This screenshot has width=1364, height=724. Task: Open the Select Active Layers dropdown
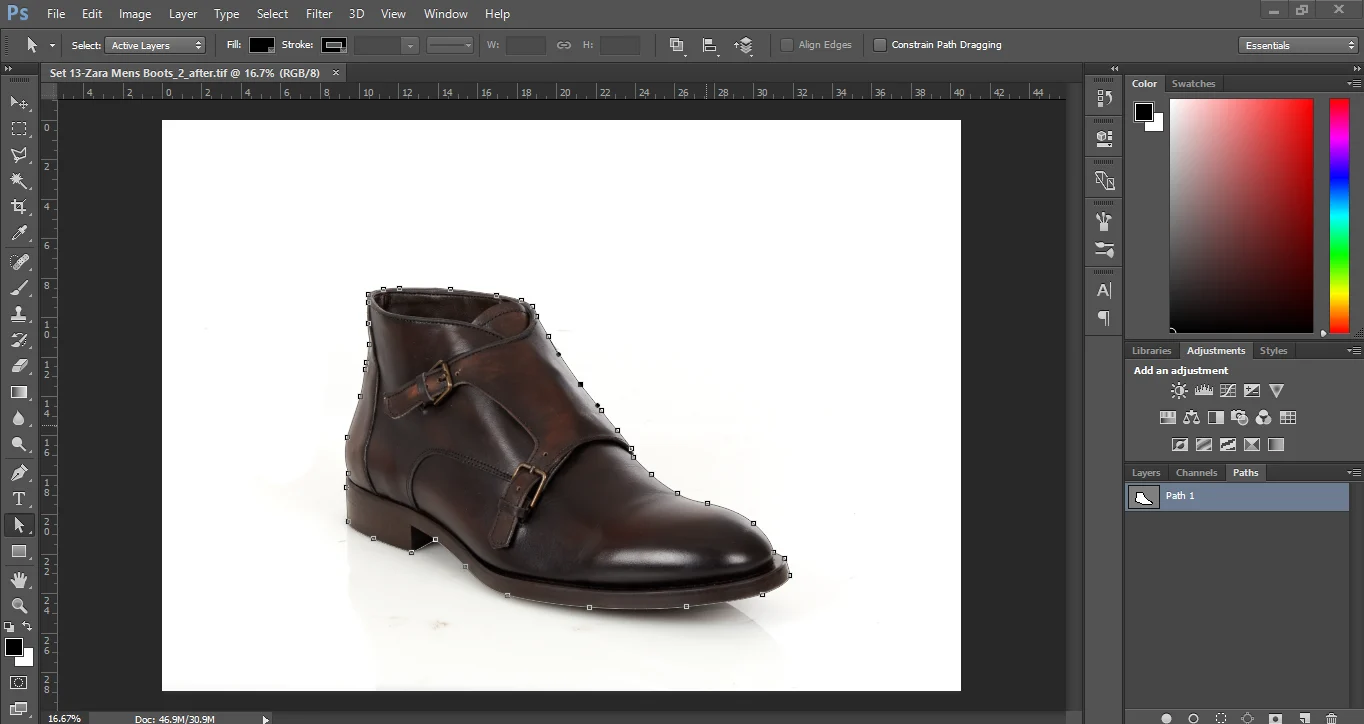pyautogui.click(x=156, y=45)
